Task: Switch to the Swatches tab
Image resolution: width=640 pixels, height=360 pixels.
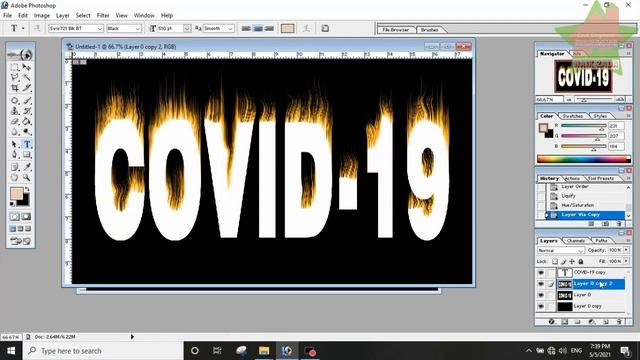Action: (x=572, y=116)
